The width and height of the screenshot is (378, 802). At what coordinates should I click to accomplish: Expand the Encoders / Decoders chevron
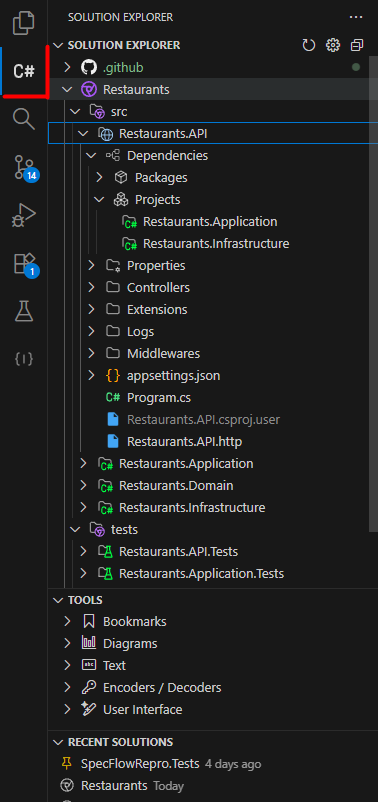tap(67, 687)
